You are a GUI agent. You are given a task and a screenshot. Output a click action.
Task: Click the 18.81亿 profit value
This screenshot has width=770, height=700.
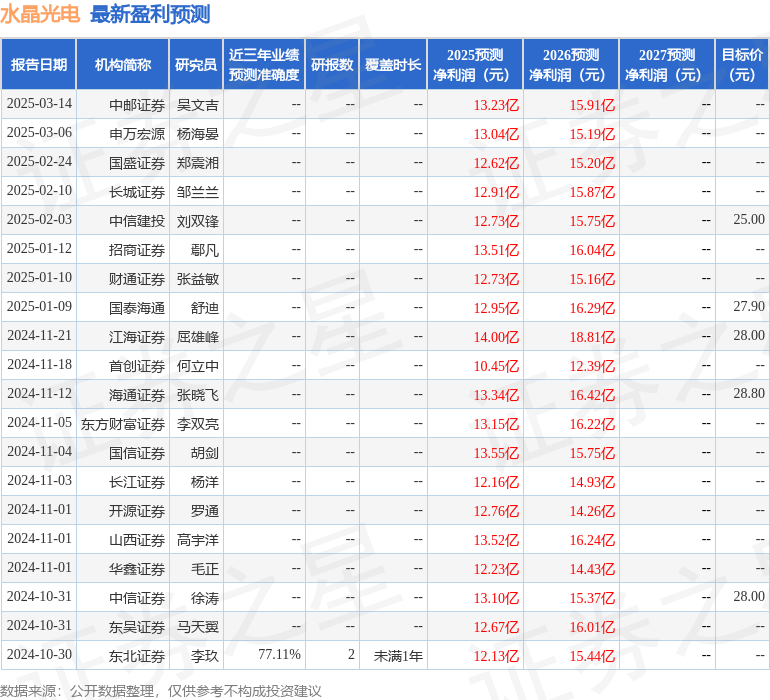coord(592,337)
